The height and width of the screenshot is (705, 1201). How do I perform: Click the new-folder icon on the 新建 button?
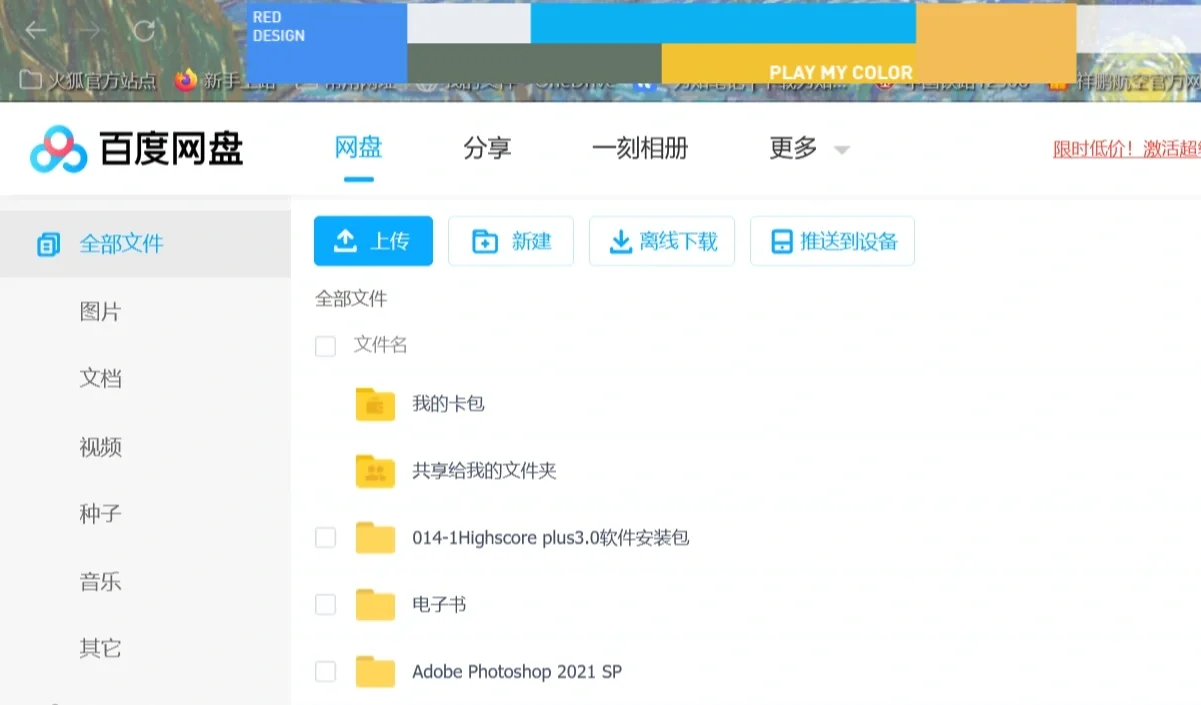[x=484, y=240]
